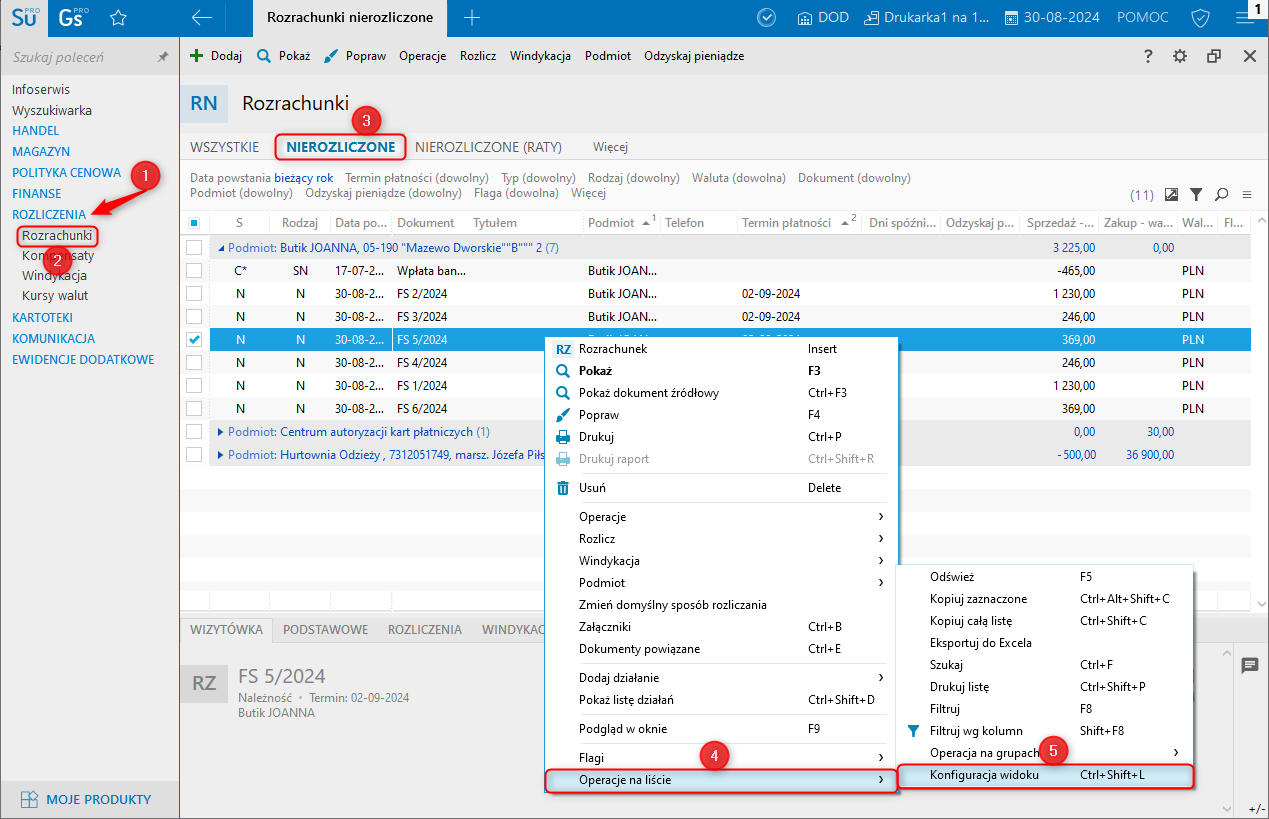This screenshot has height=819, width=1269.
Task: Click the filter funnel icon above list
Action: point(1195,194)
